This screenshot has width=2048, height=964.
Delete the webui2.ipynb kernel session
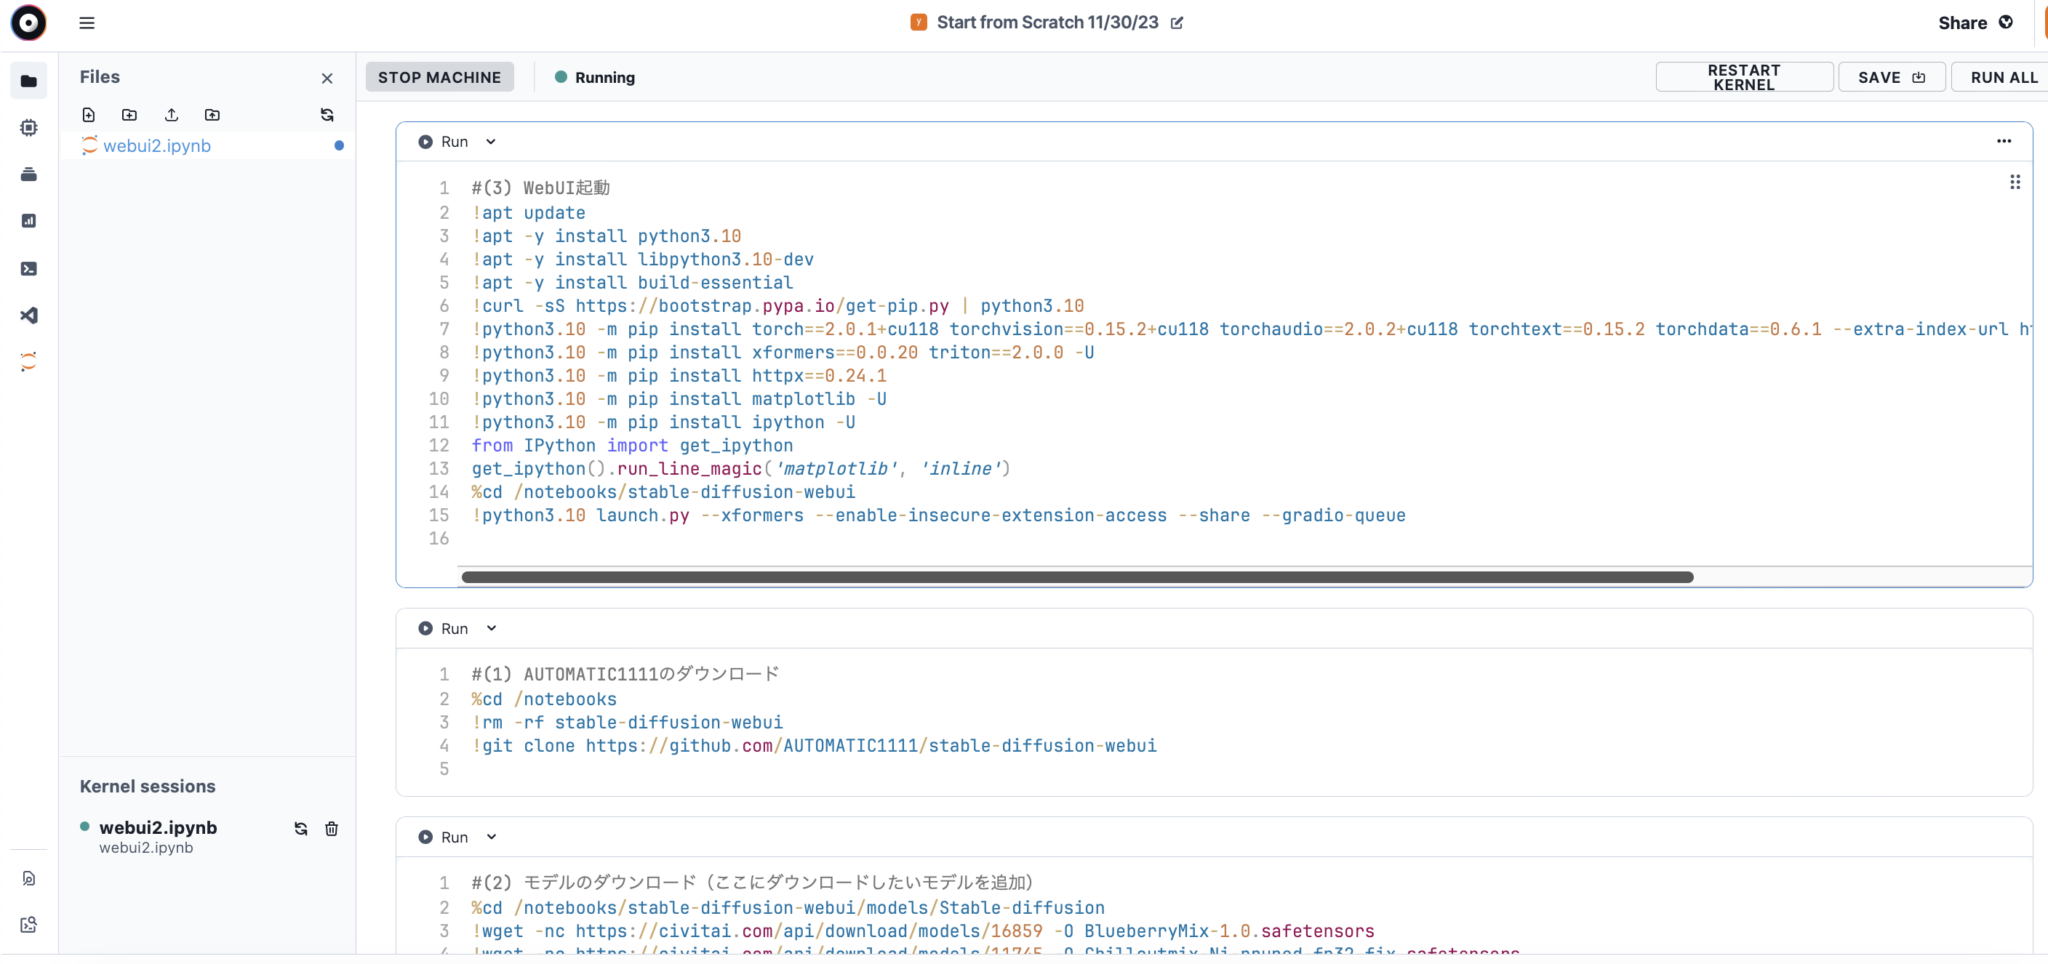(332, 829)
